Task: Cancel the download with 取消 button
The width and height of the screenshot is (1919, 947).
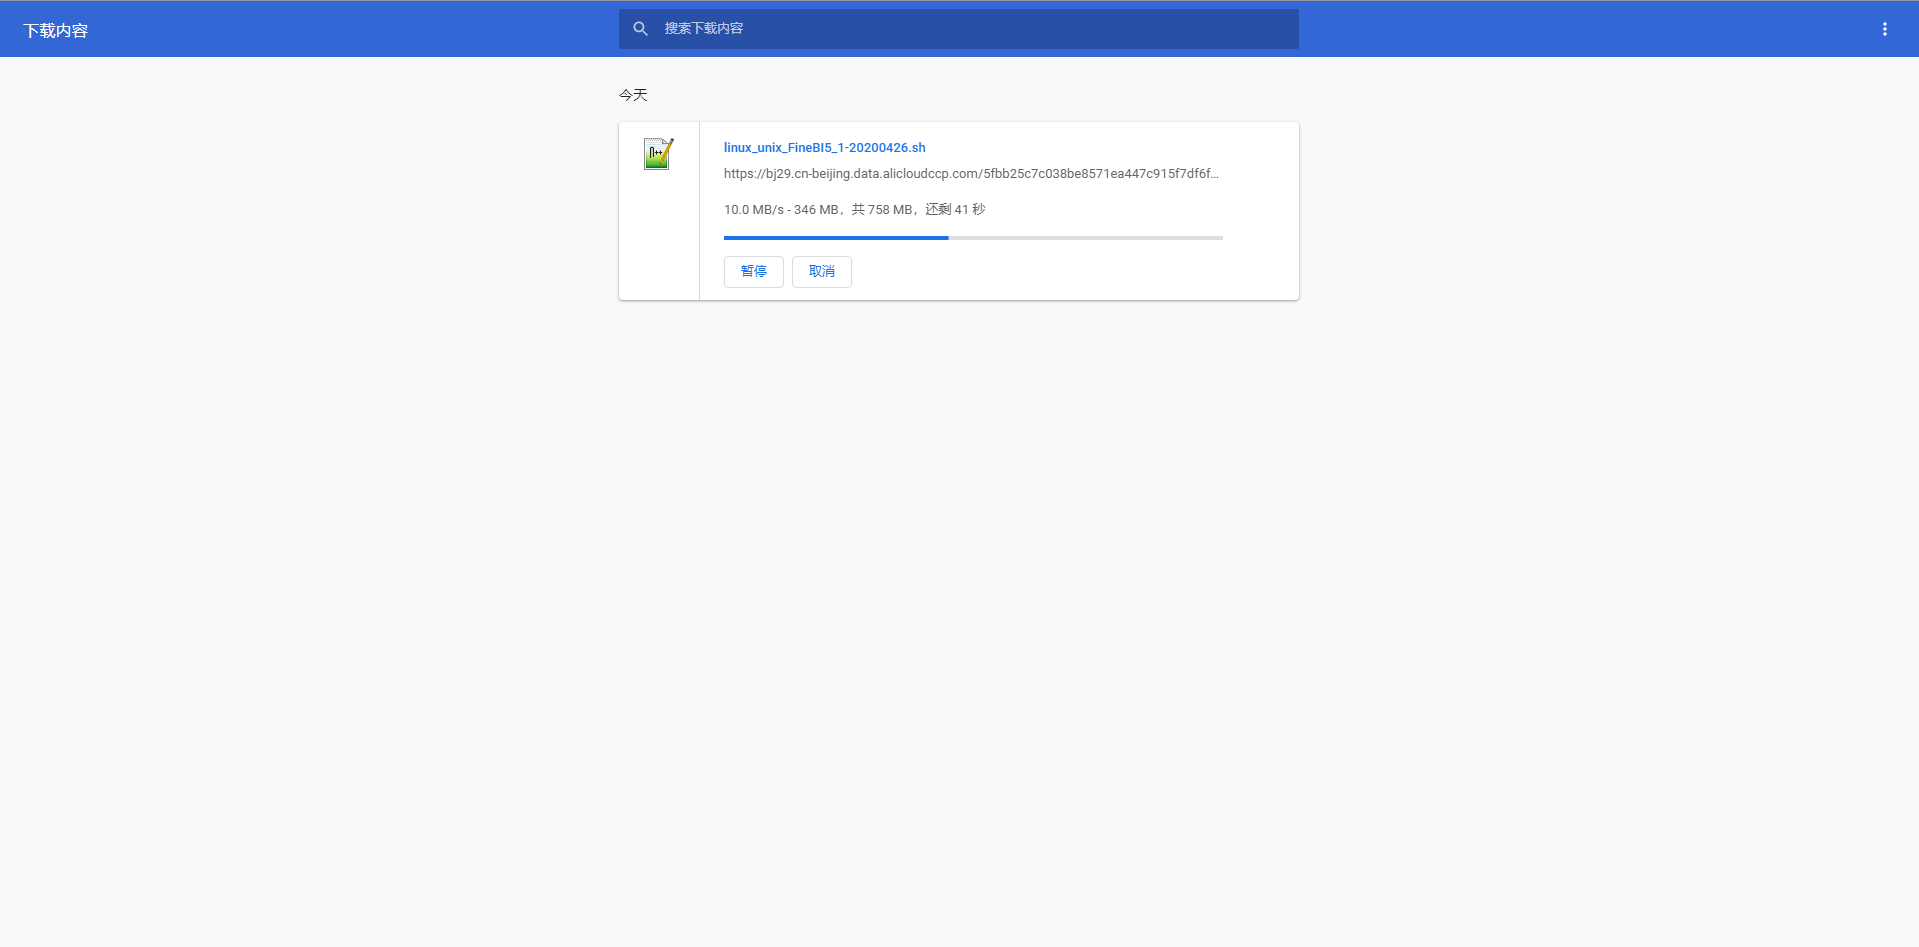Action: coord(822,272)
